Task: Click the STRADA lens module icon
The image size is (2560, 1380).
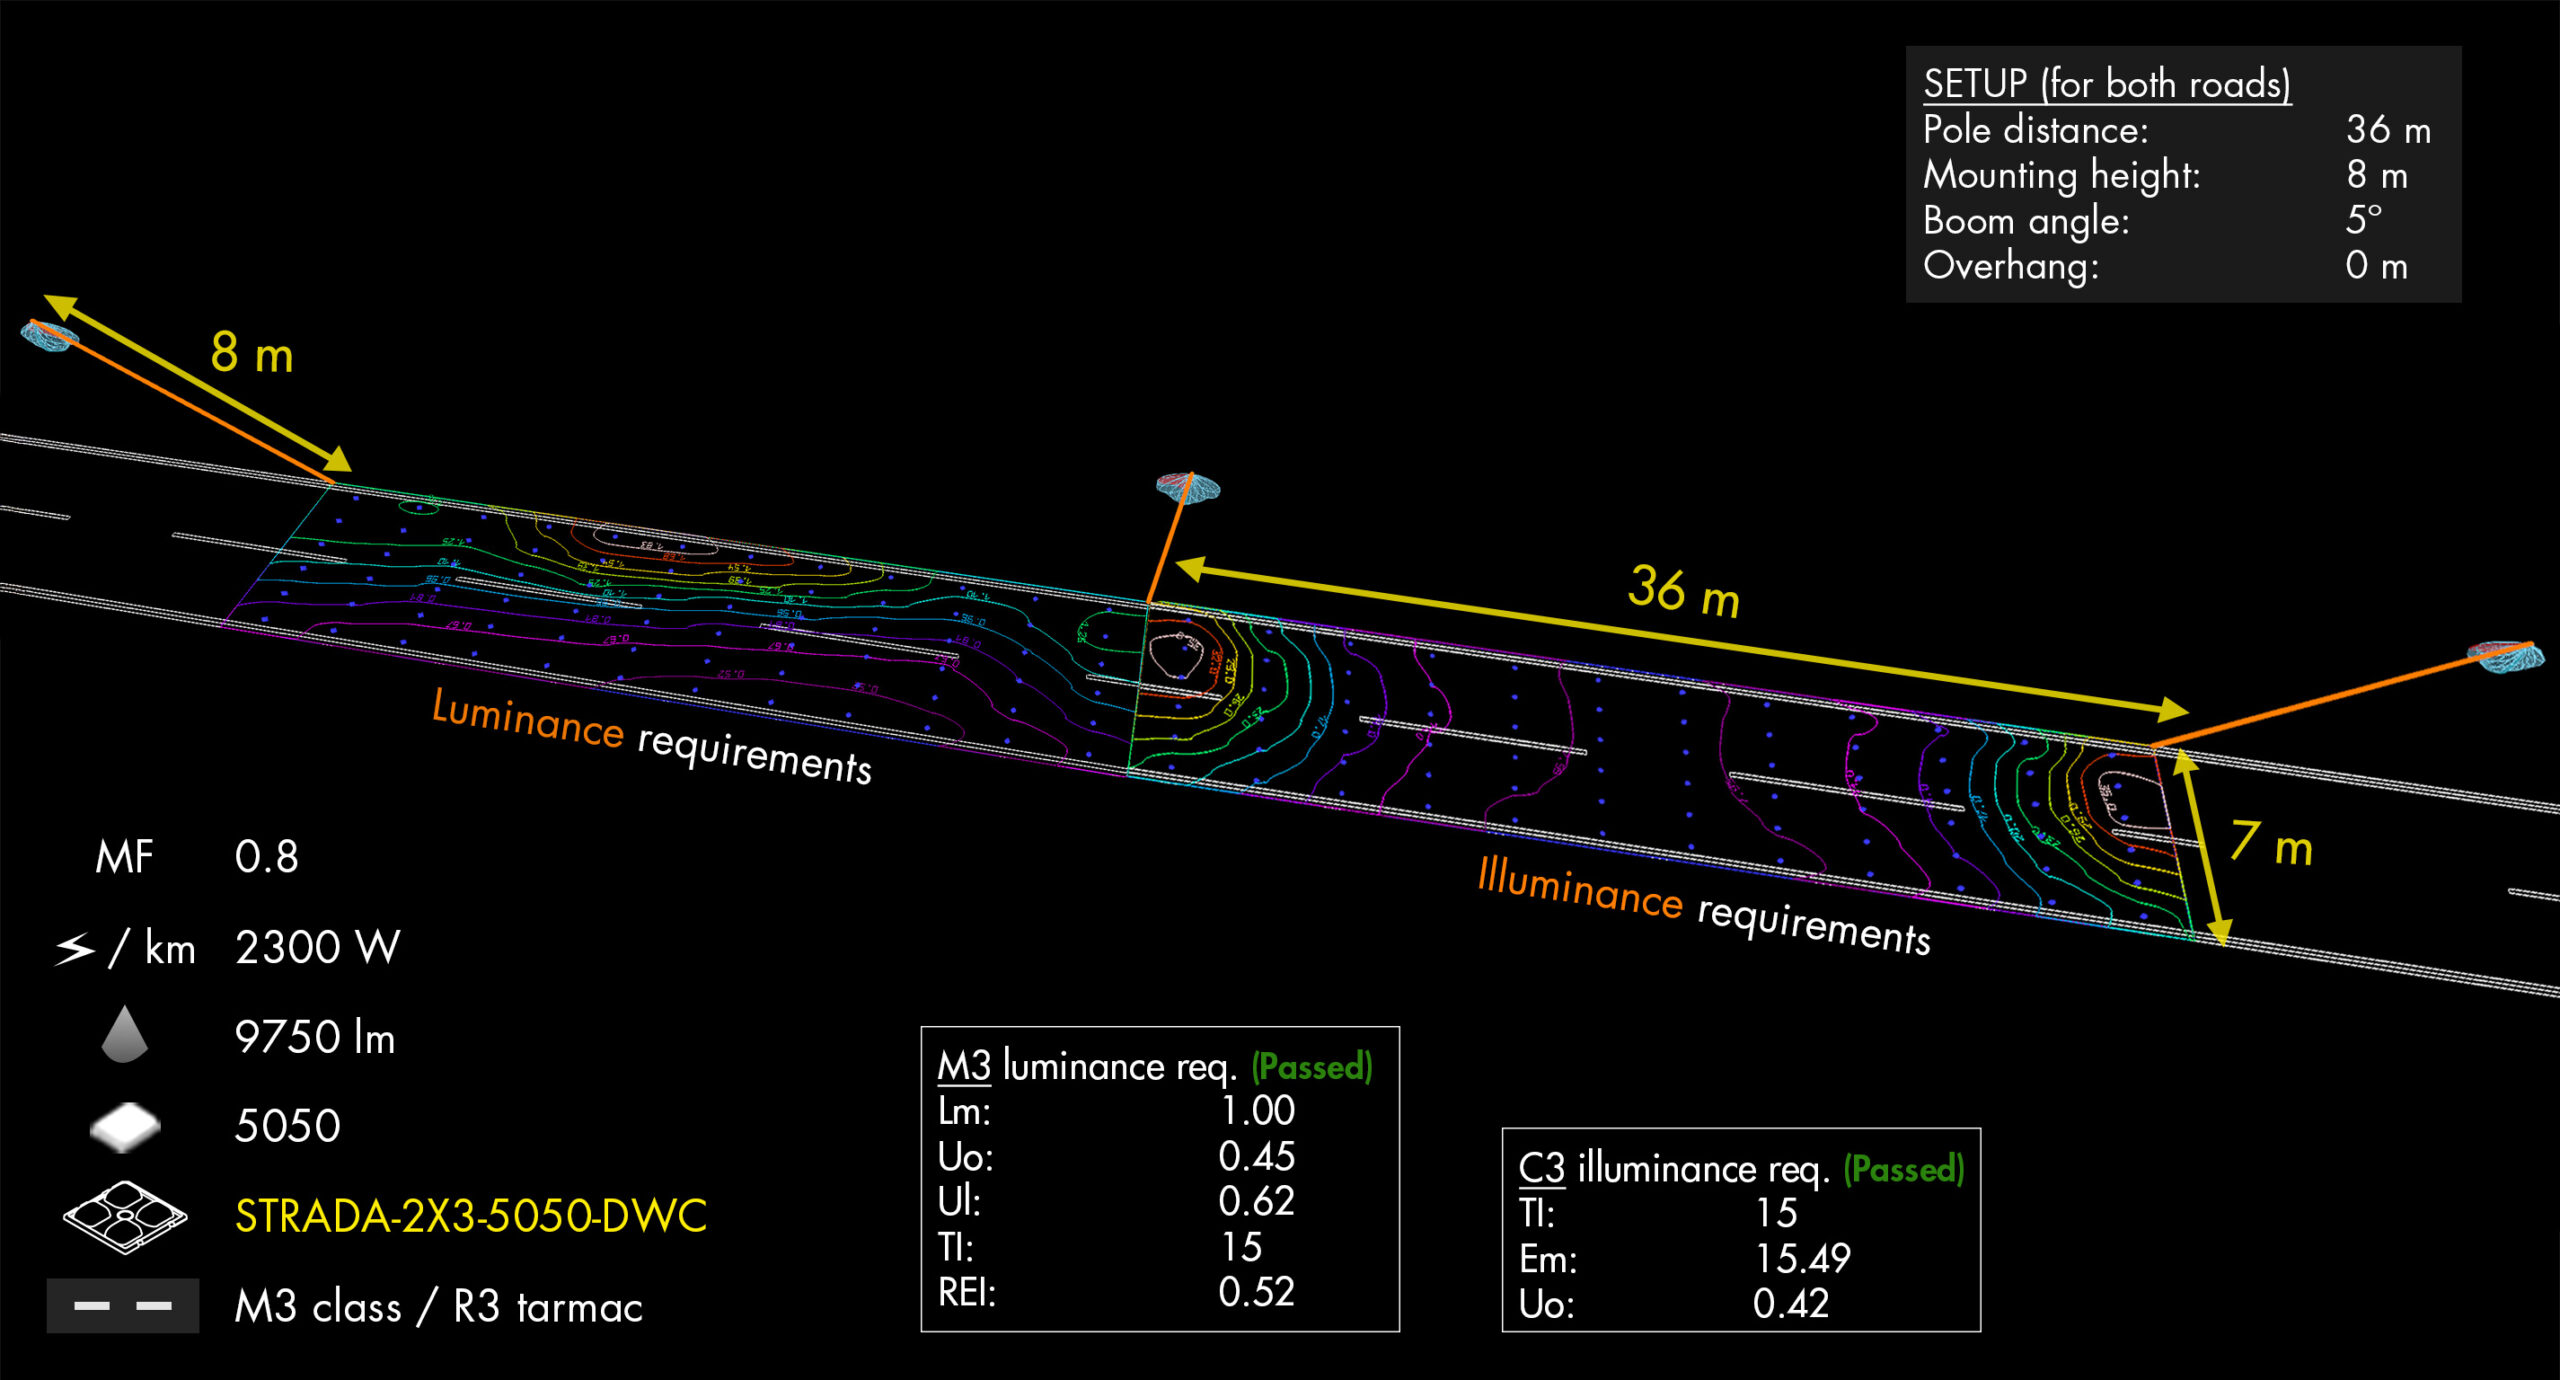Action: pyautogui.click(x=124, y=1216)
